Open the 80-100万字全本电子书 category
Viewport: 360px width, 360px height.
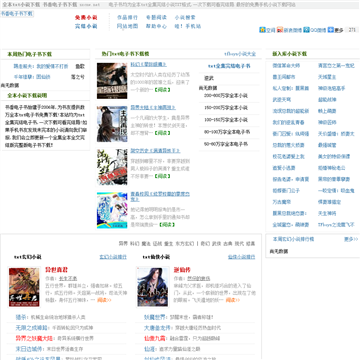click(226, 132)
